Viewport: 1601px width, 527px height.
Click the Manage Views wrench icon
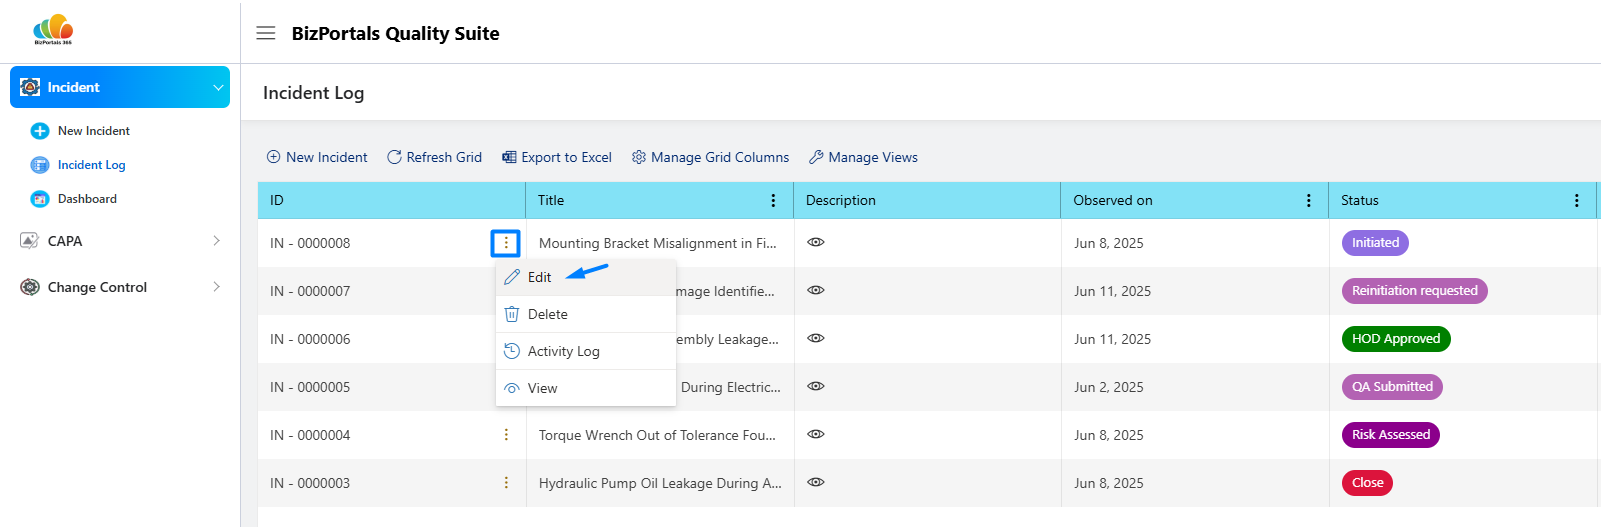[x=816, y=157]
